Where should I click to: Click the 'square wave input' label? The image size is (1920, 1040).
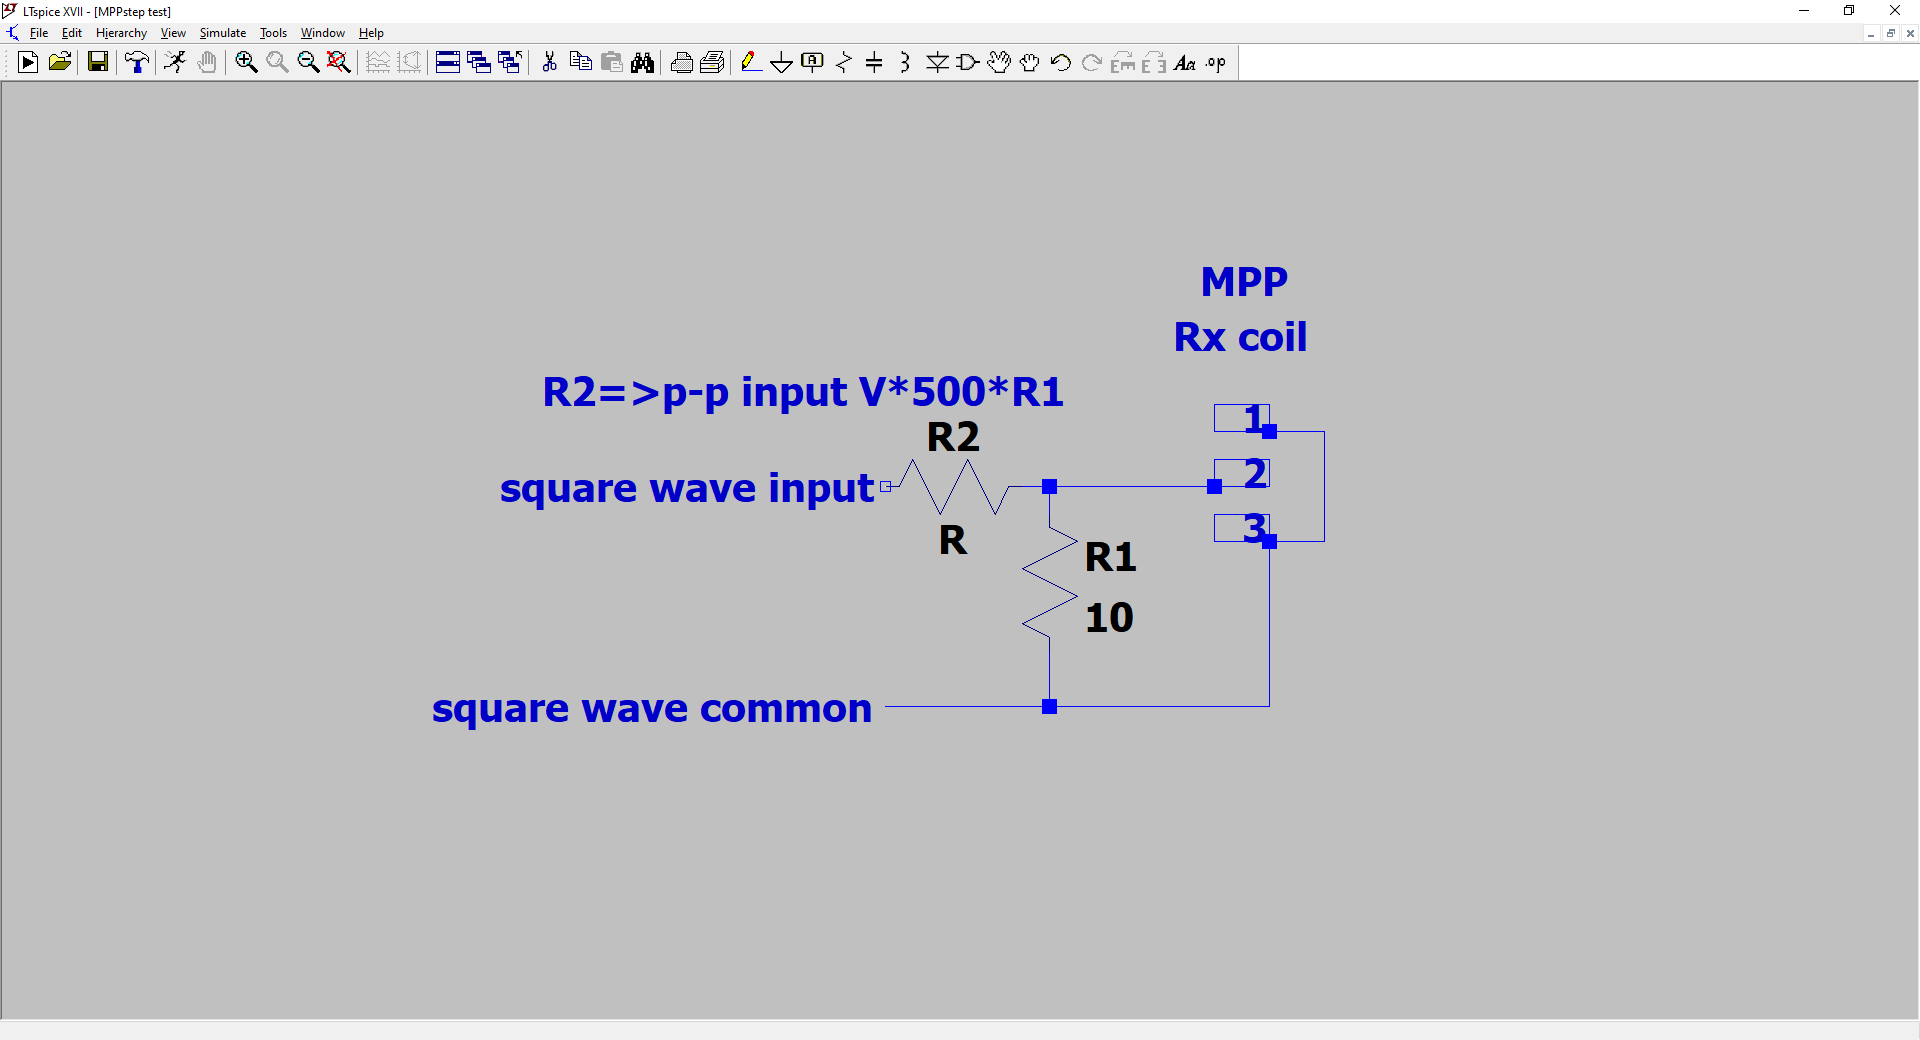click(x=687, y=488)
